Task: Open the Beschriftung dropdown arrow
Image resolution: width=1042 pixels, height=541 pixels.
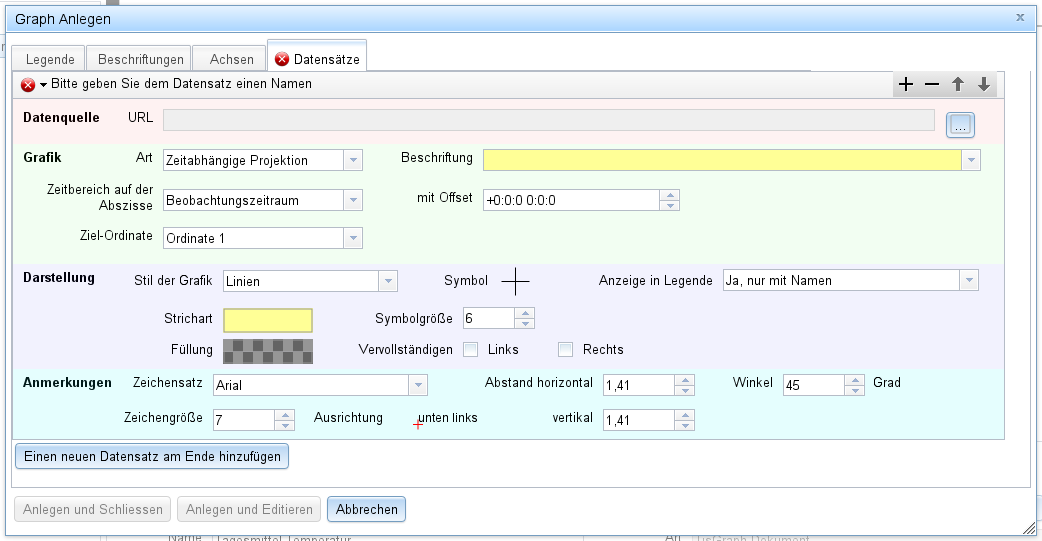Action: point(971,160)
